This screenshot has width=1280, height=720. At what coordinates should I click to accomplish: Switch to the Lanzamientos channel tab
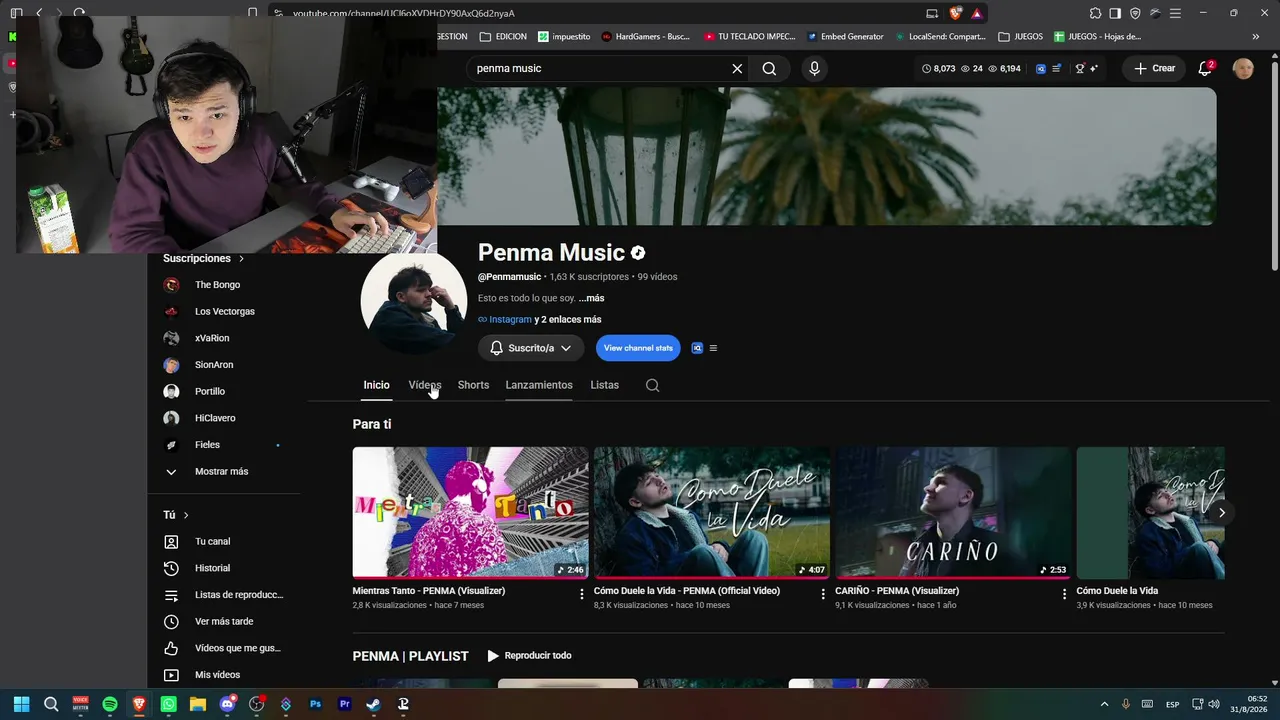click(x=539, y=385)
